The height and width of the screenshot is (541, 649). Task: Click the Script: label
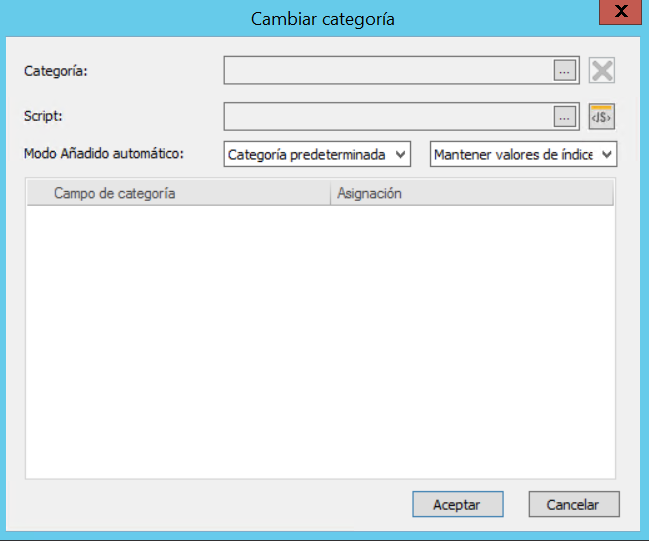[43, 116]
